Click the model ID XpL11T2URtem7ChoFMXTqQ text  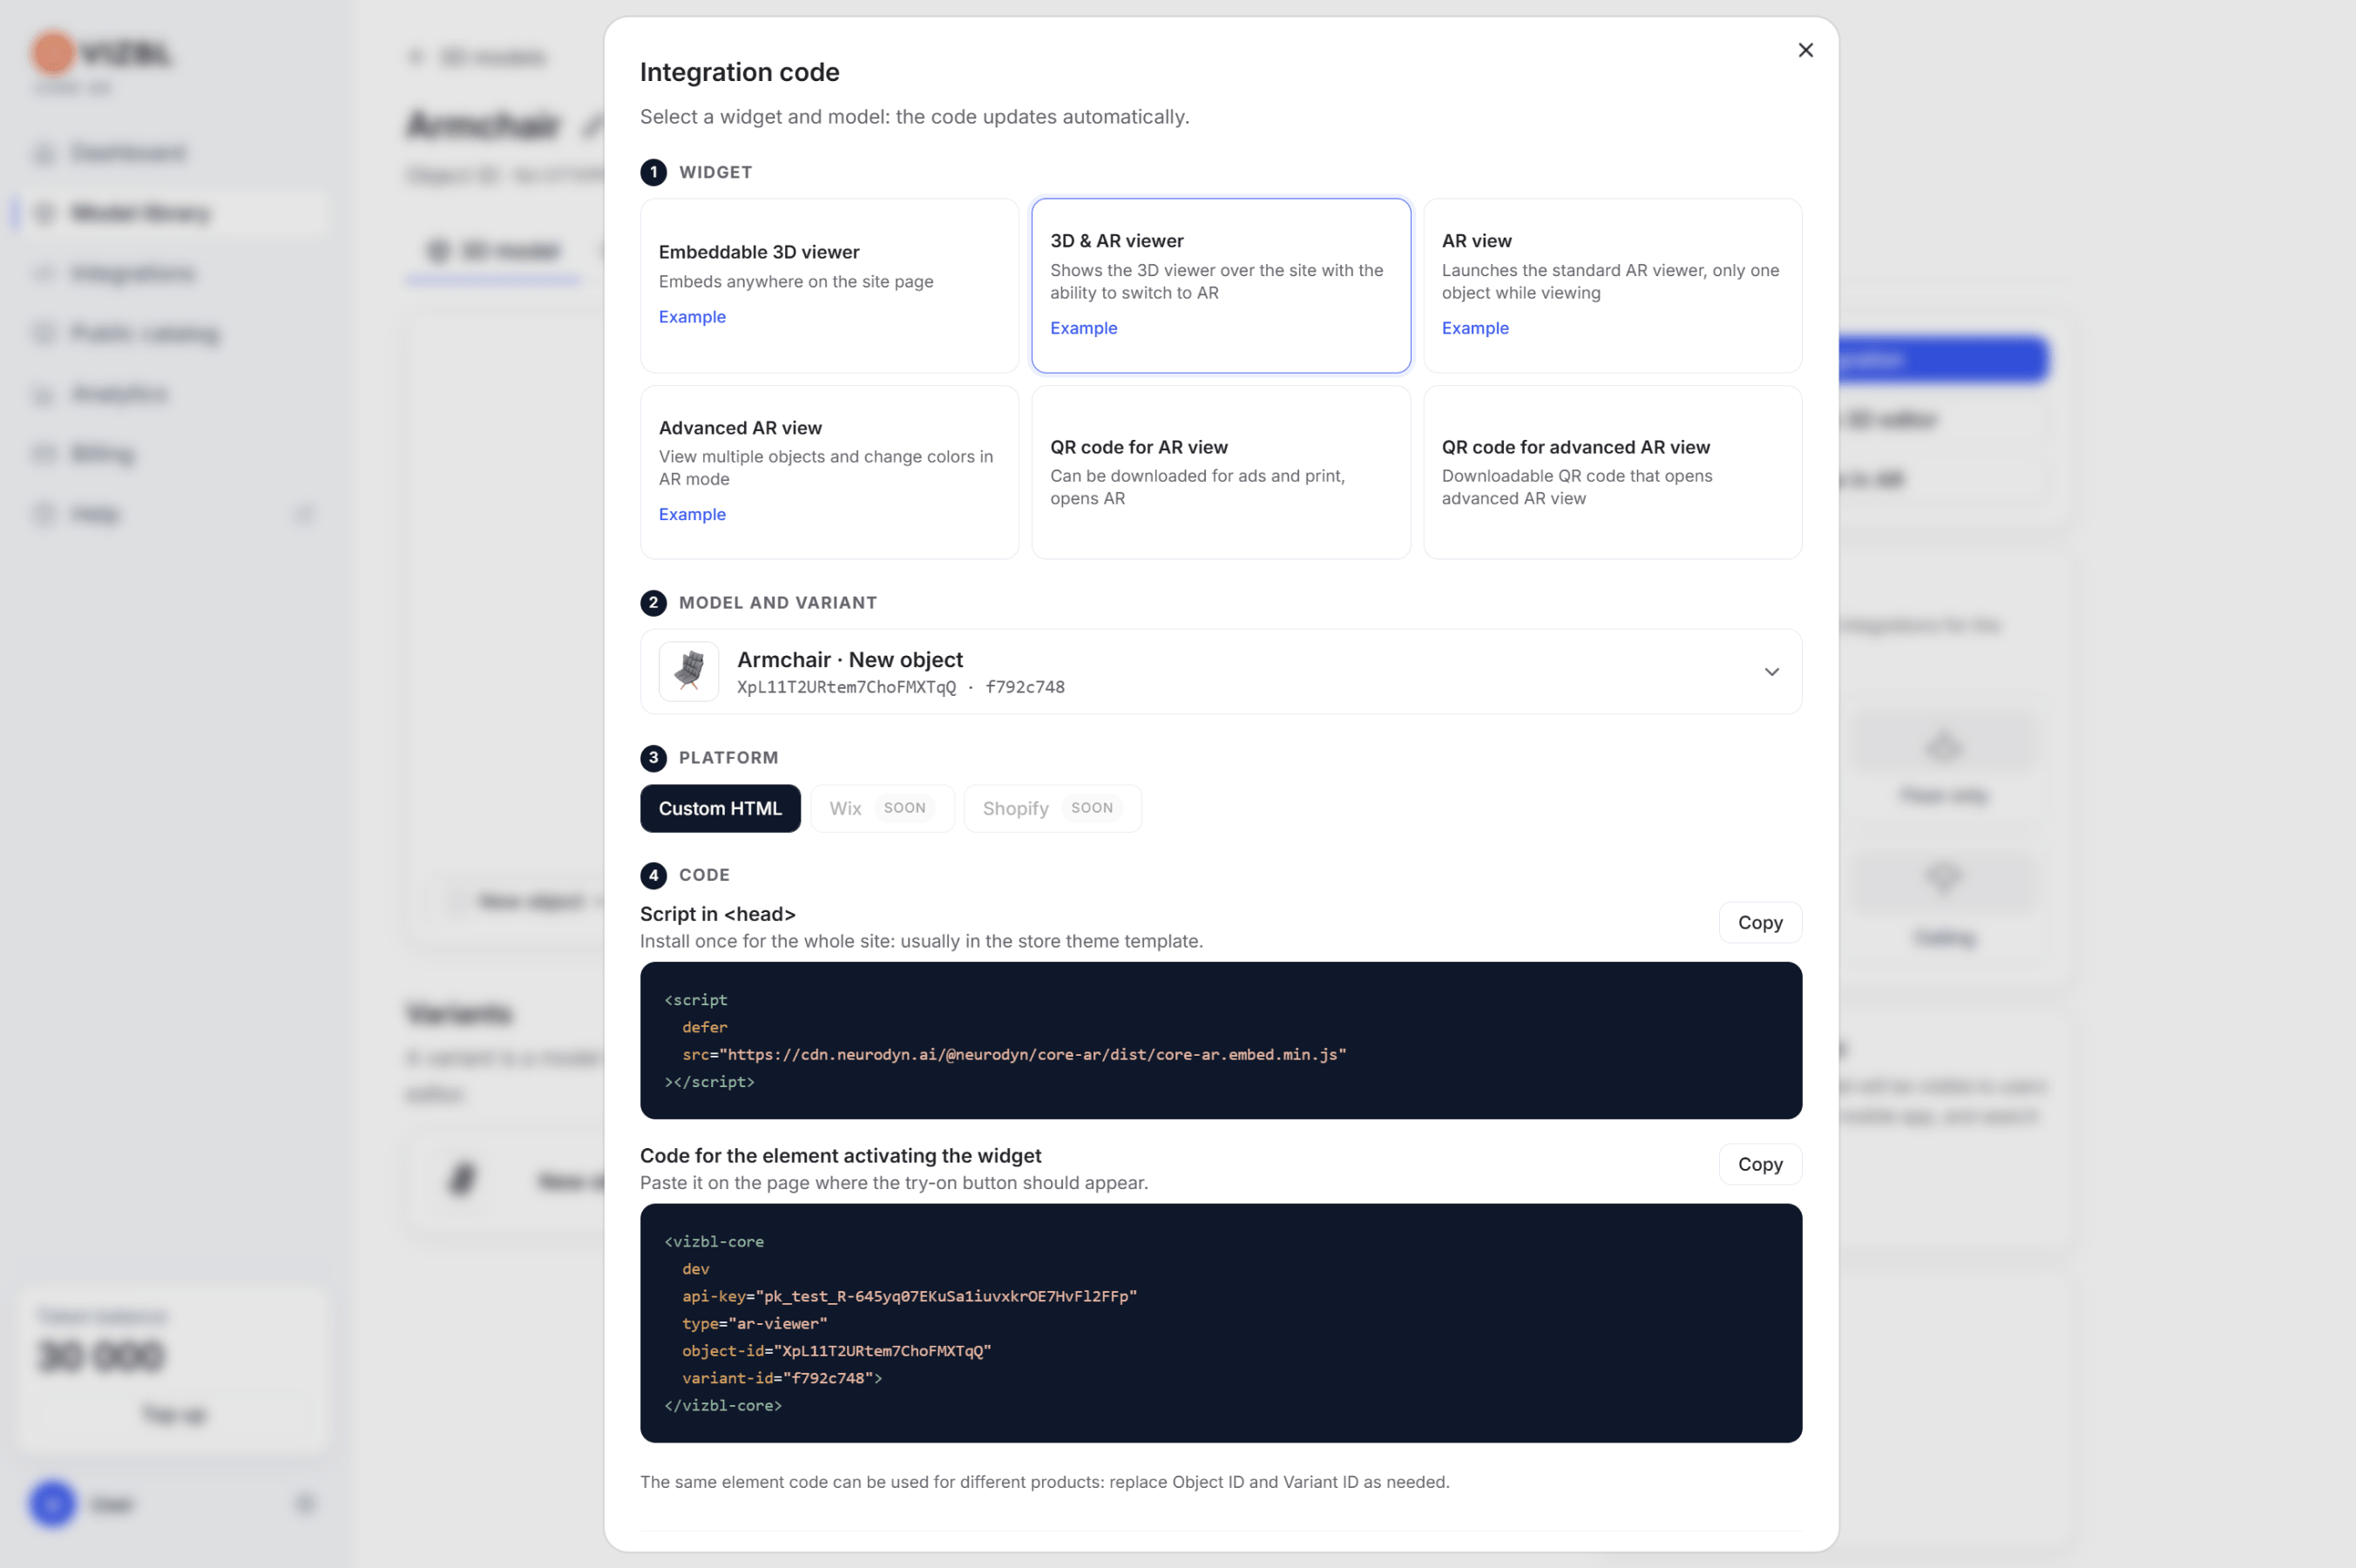click(x=846, y=687)
